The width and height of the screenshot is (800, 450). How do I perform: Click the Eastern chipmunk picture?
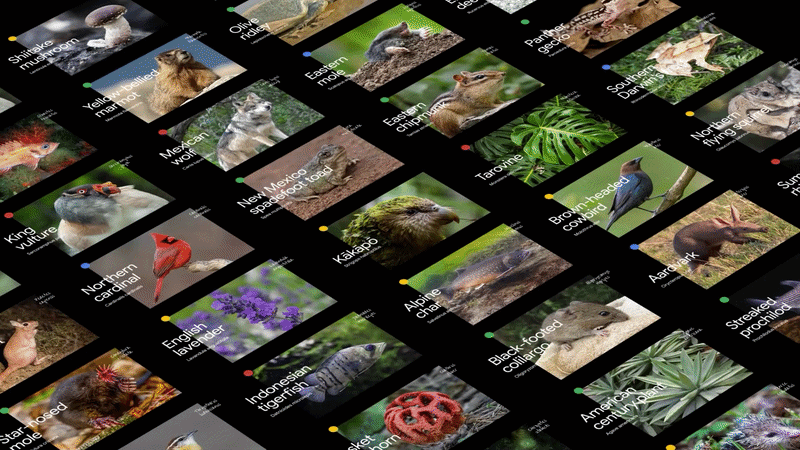point(465,93)
